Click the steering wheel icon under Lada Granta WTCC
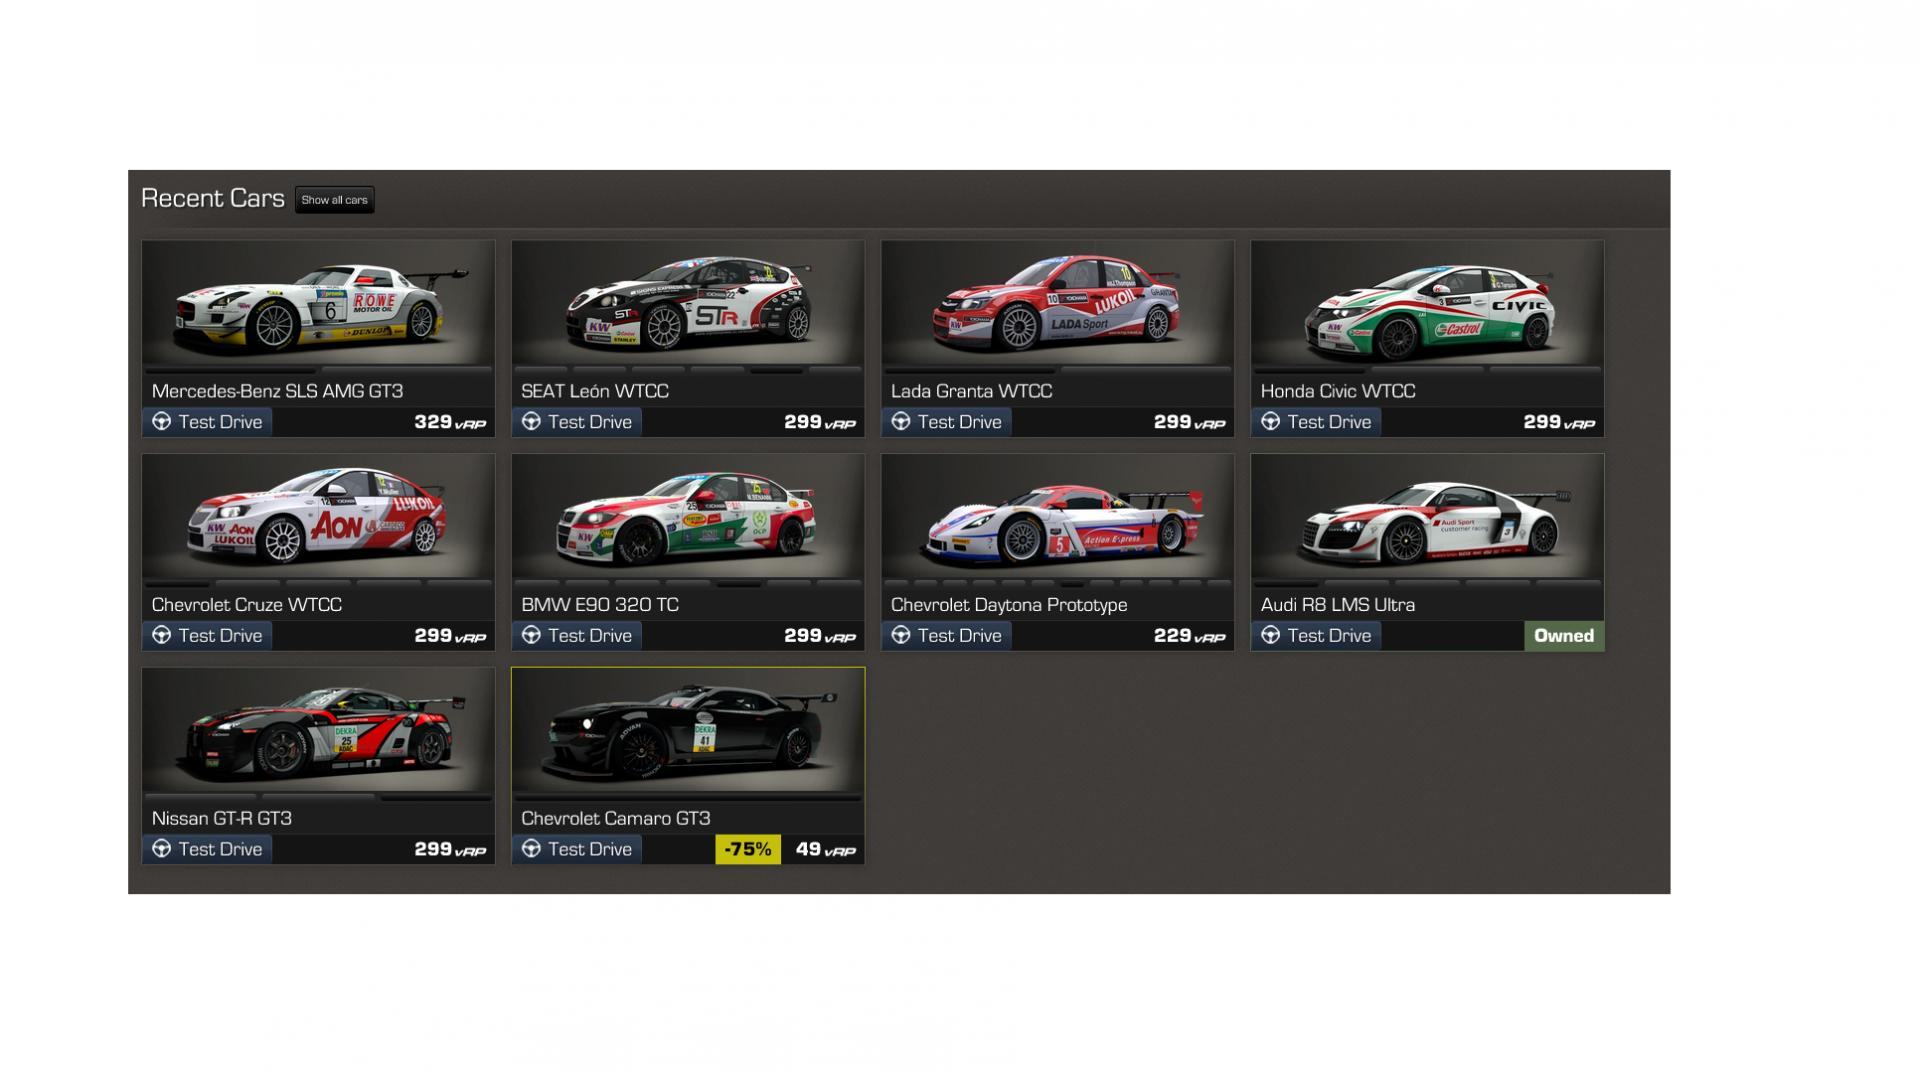The image size is (1920, 1073). pyautogui.click(x=901, y=422)
